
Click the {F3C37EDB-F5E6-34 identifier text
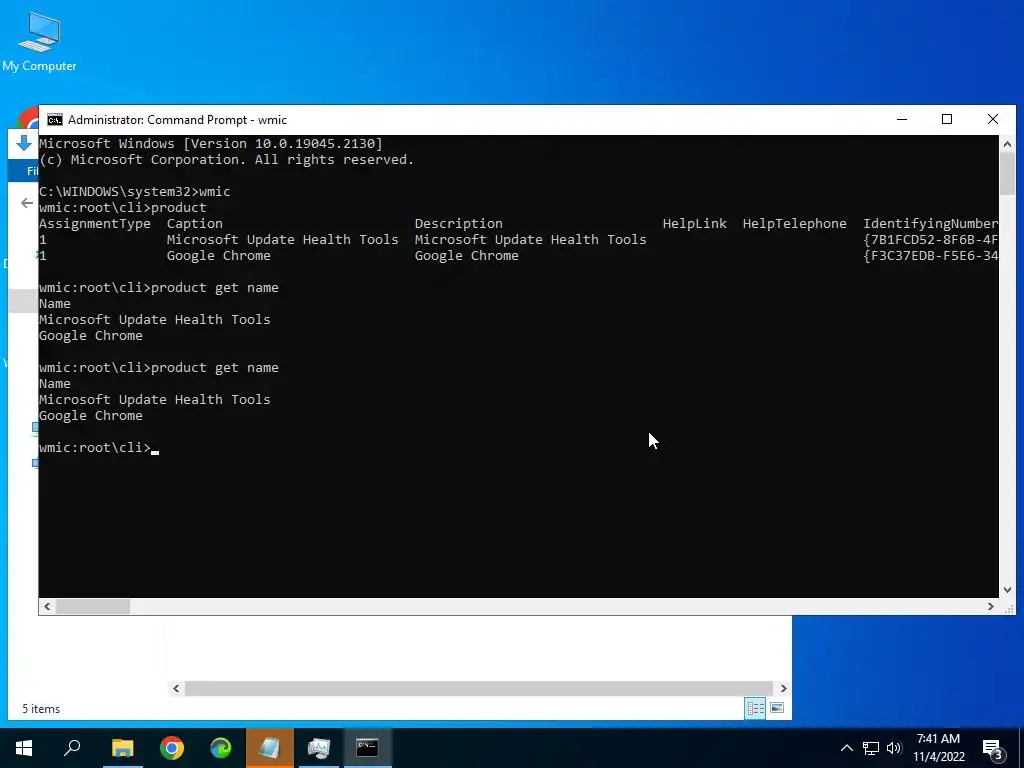[930, 256]
